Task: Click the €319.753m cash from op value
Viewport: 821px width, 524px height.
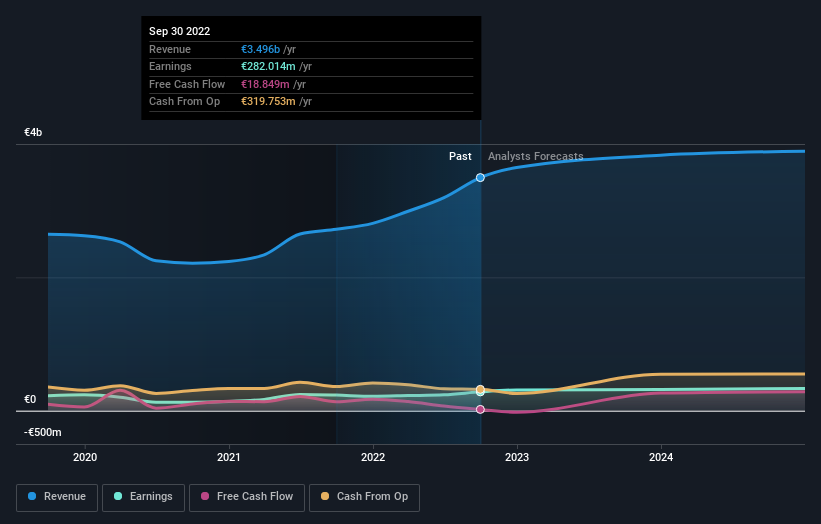Action: pyautogui.click(x=268, y=102)
